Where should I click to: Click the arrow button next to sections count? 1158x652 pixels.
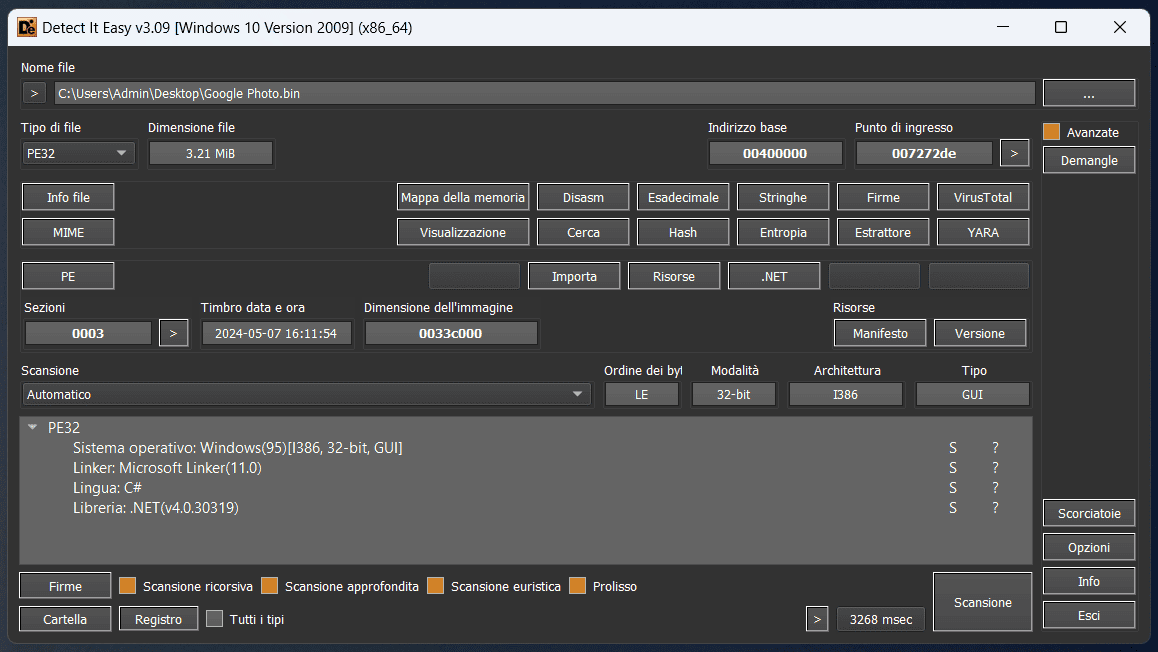point(173,333)
